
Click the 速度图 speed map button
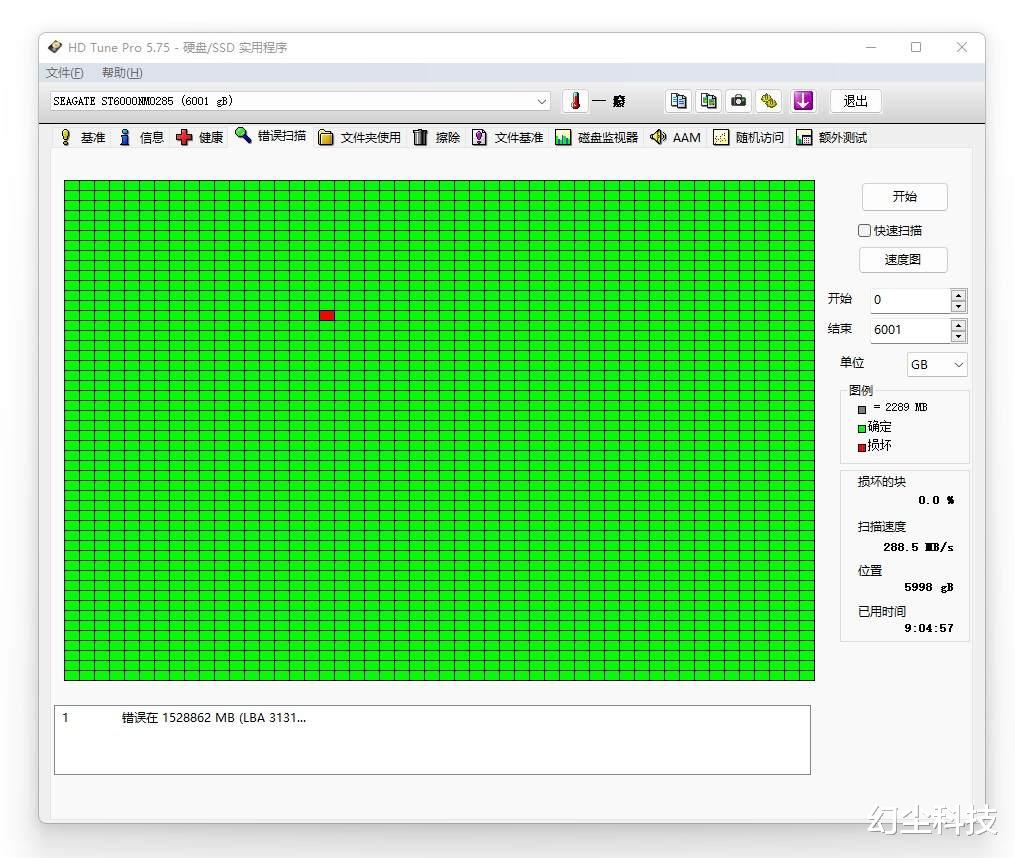903,260
